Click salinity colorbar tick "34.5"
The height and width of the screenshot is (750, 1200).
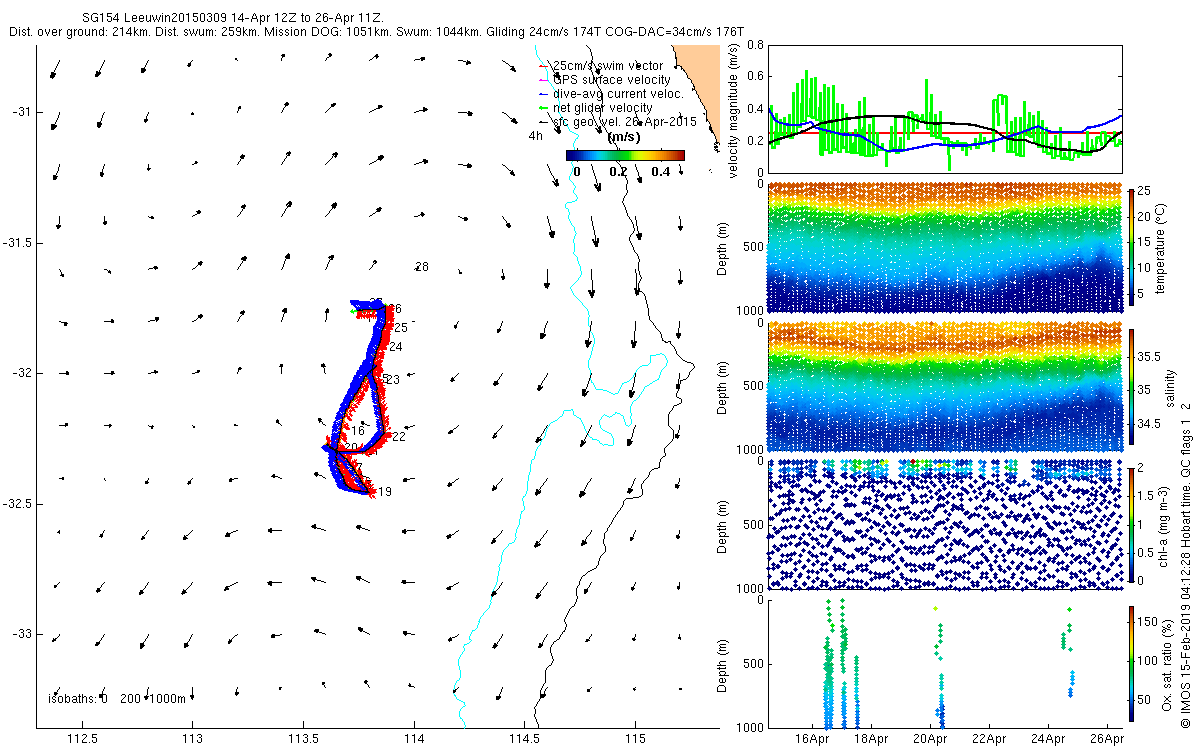1148,425
